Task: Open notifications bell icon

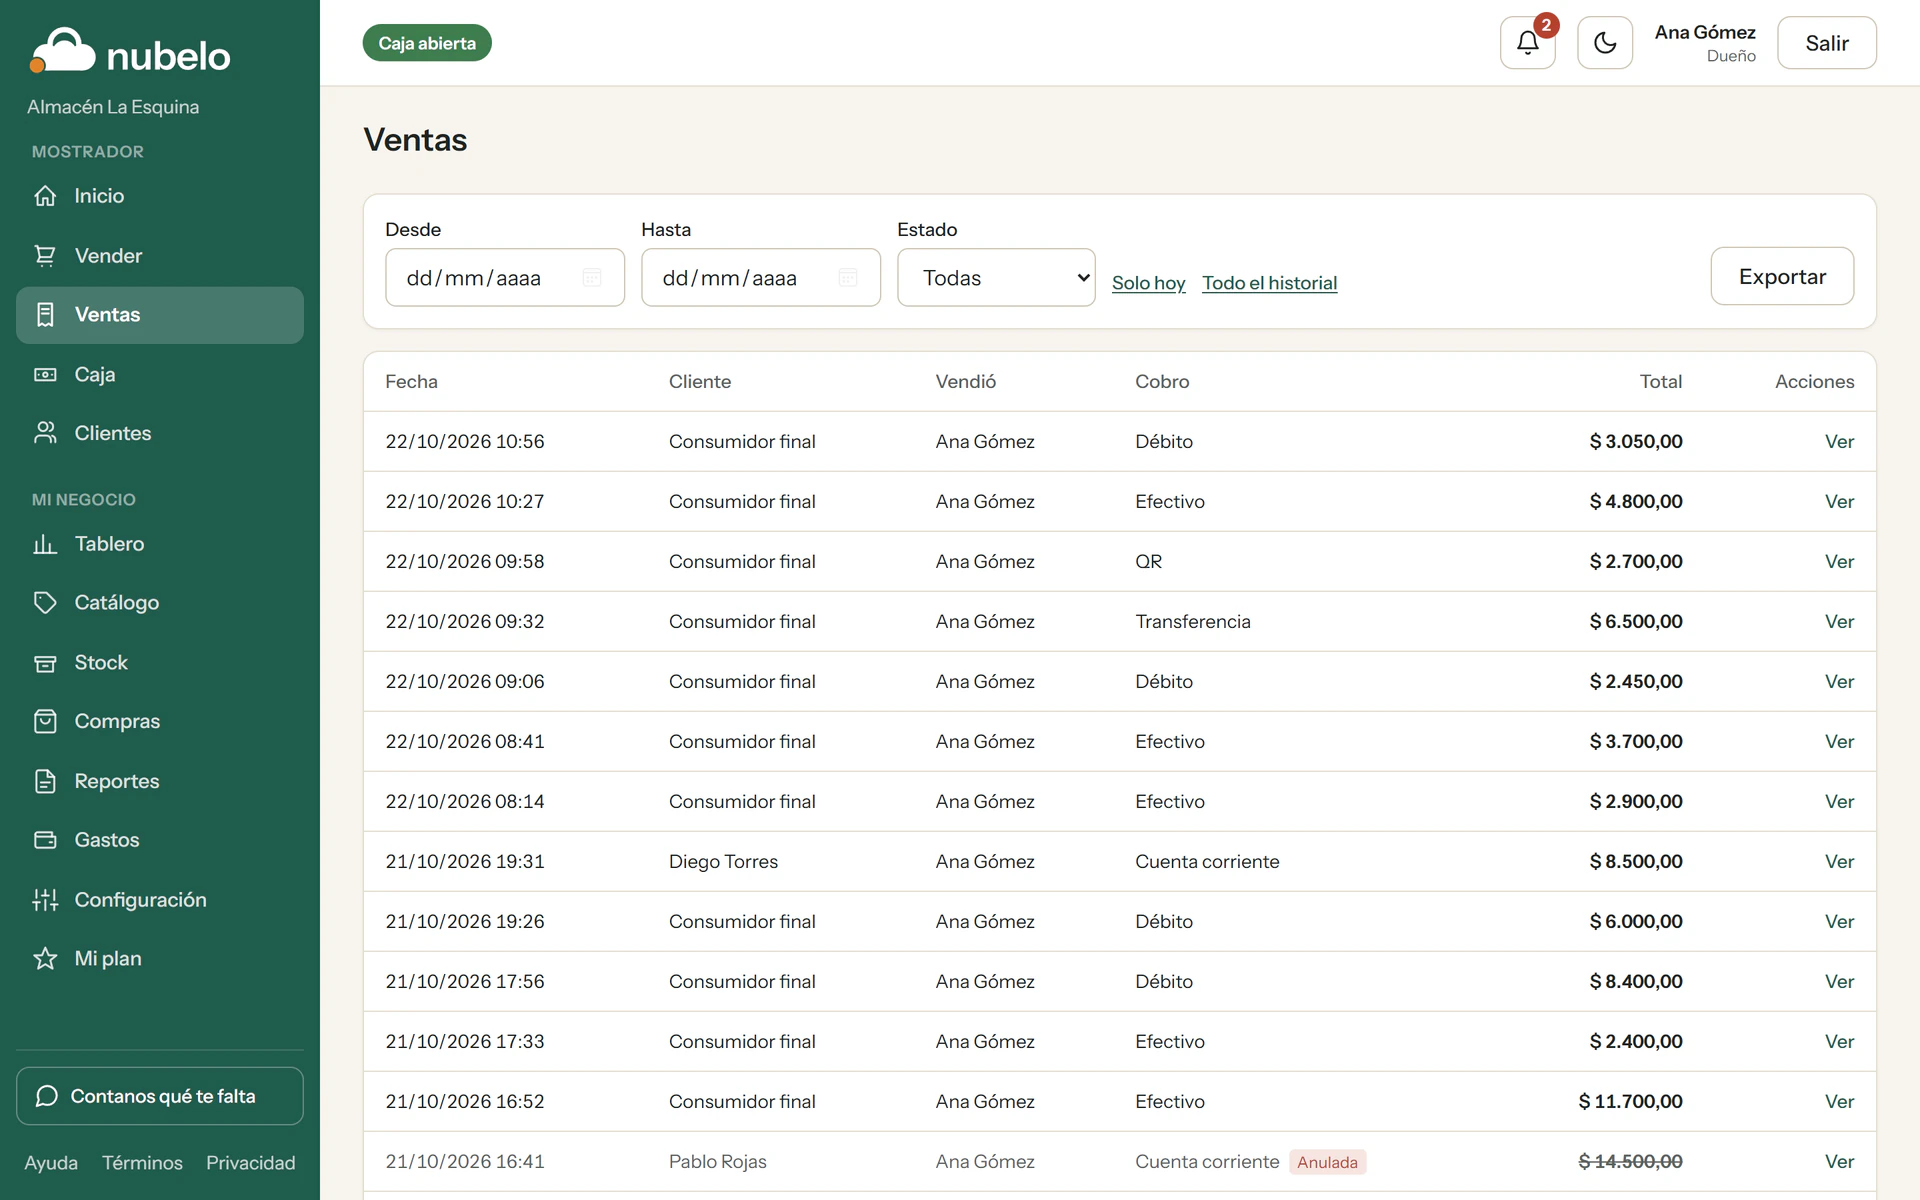Action: [1527, 43]
